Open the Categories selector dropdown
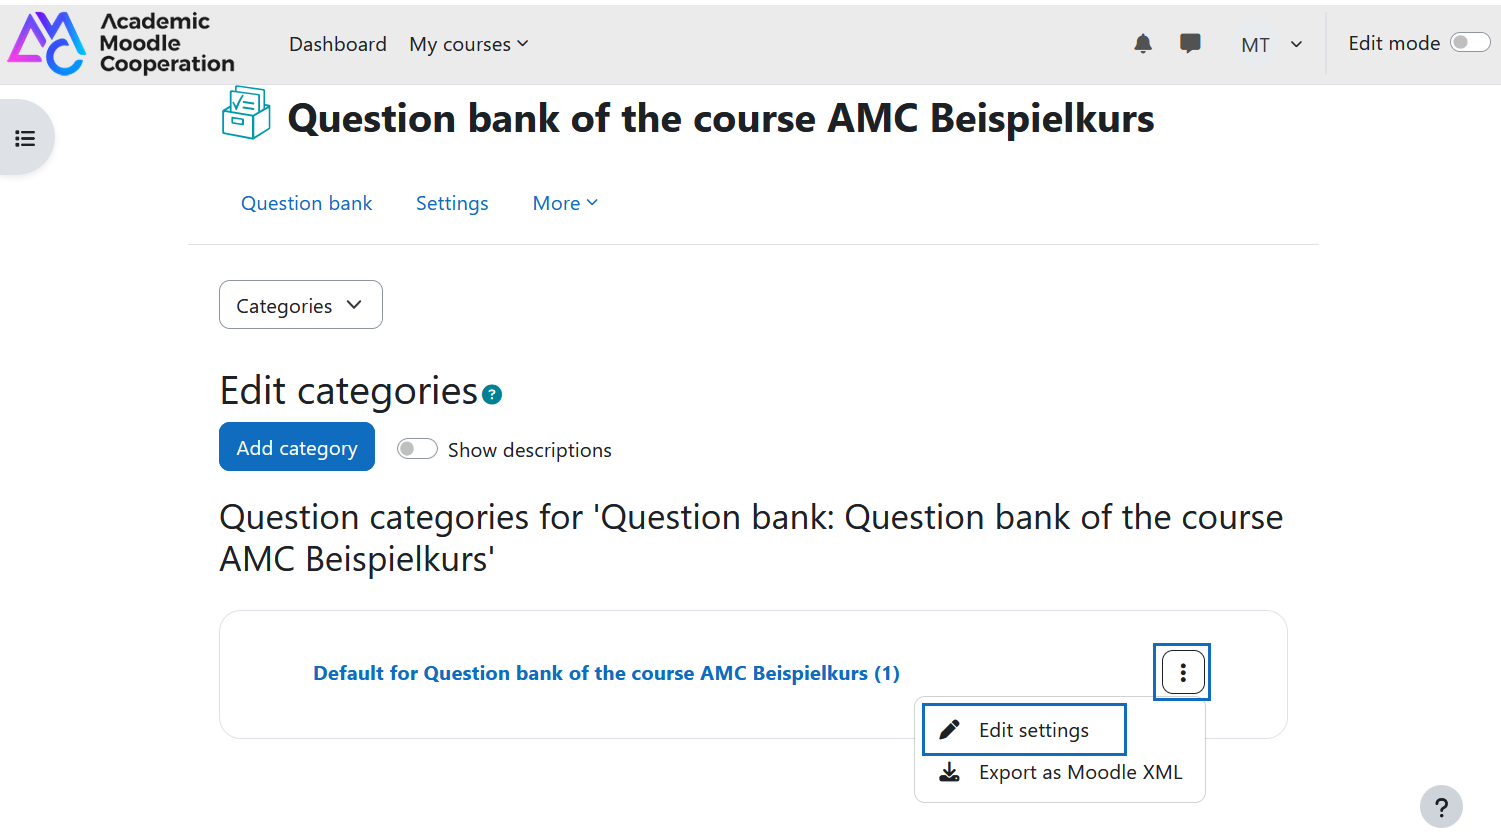Screen dimensions: 1501x839 tap(301, 305)
